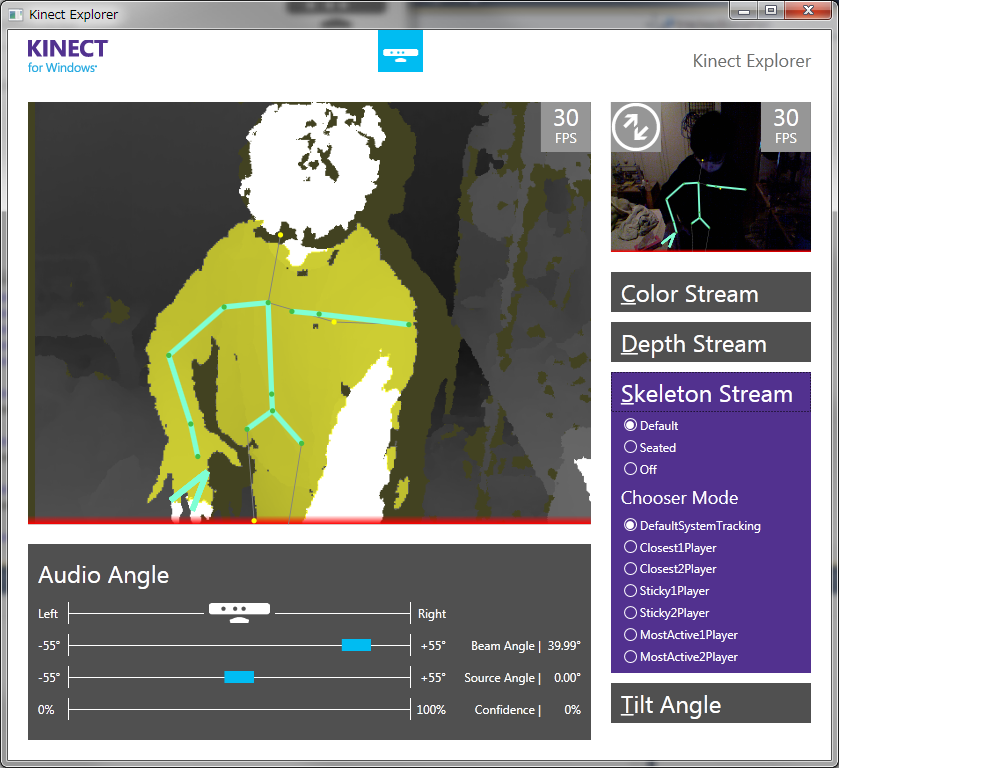This screenshot has height=768, width=1008.
Task: Click the 30 FPS badge on depth view
Action: pyautogui.click(x=566, y=127)
